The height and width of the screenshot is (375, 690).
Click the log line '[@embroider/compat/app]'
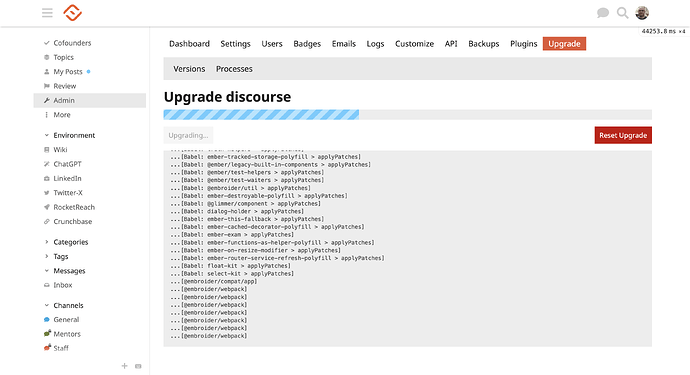(214, 281)
